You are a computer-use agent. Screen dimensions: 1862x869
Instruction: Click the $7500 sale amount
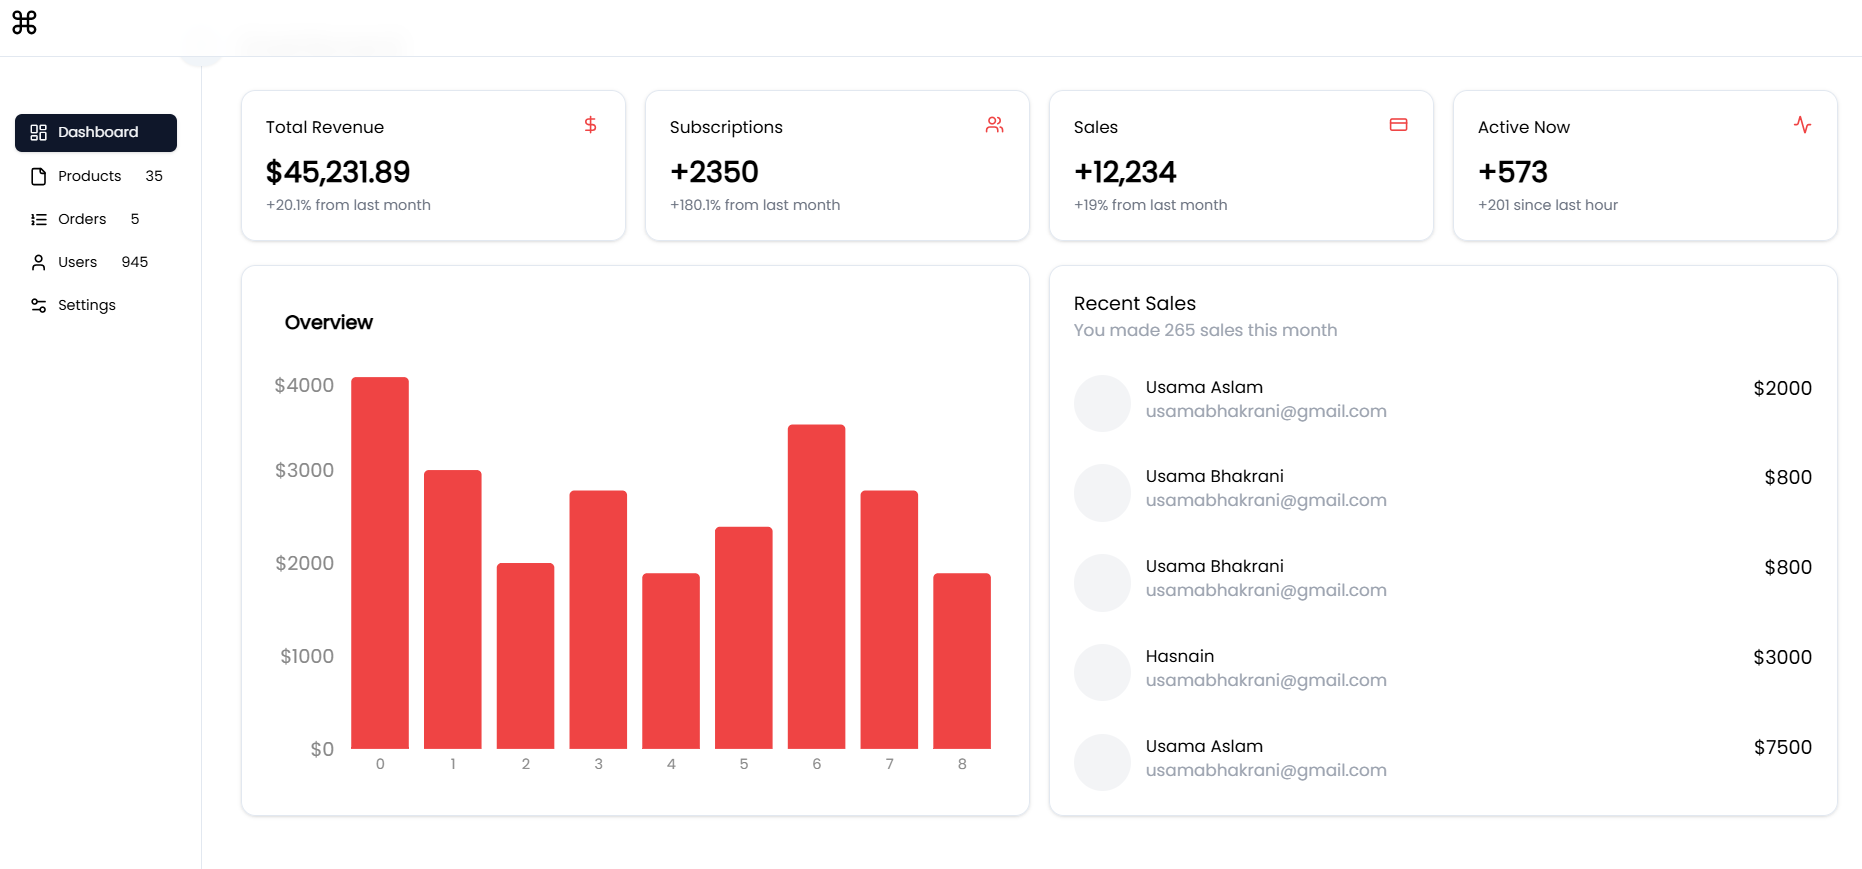point(1782,747)
